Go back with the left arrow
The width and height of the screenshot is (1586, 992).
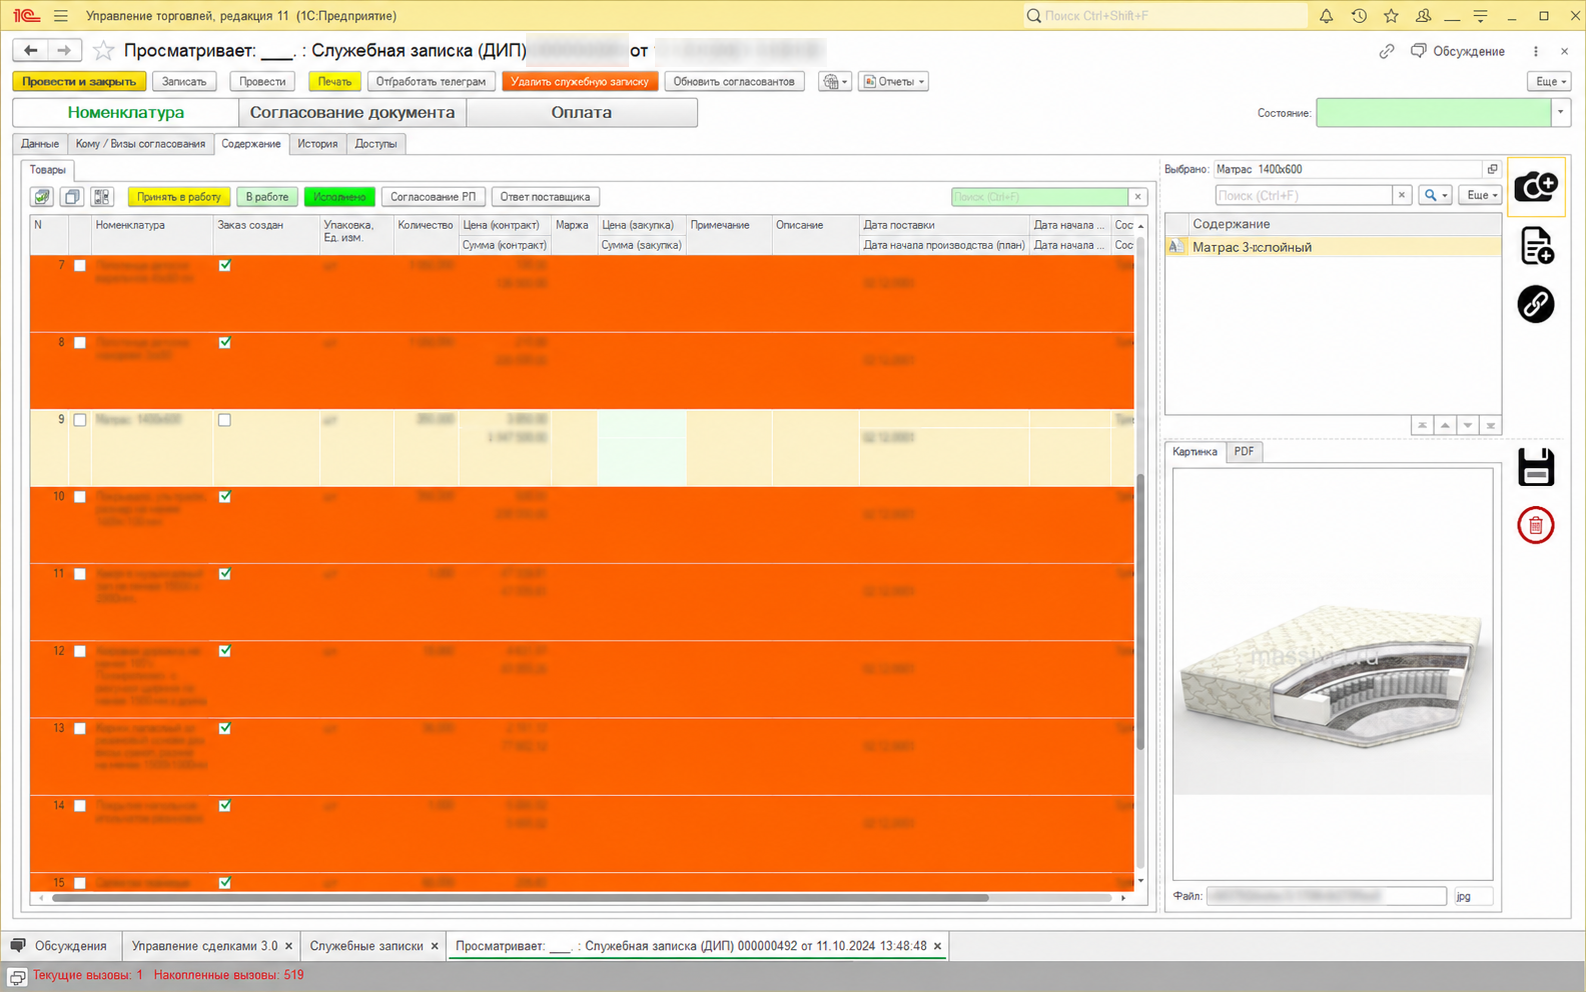(31, 50)
